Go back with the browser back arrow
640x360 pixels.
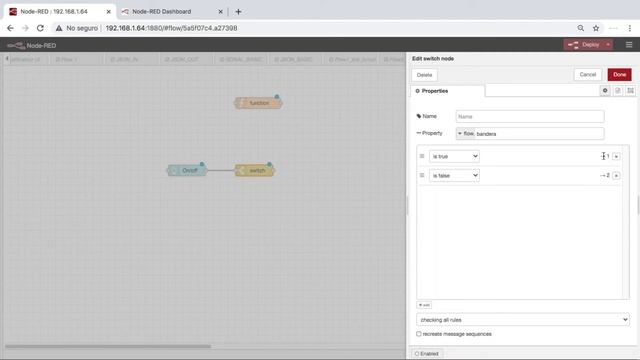(x=10, y=28)
